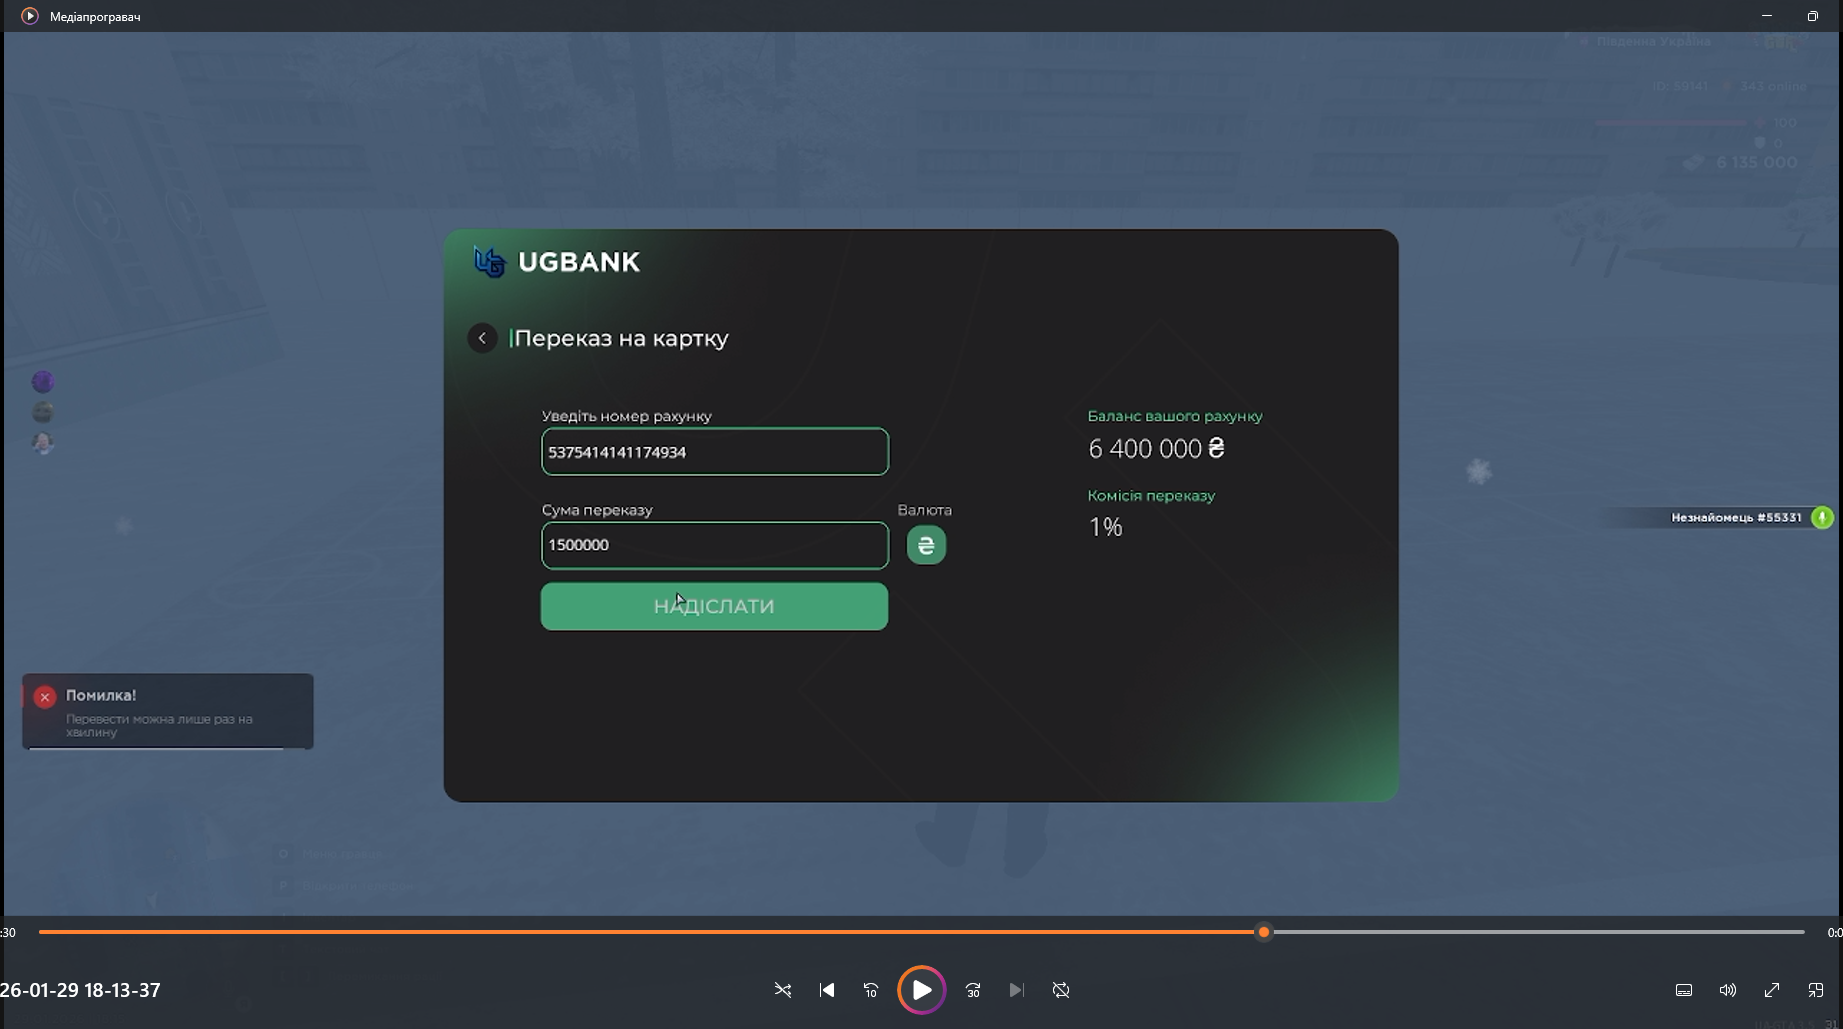Skip back 10 seconds

pos(871,990)
